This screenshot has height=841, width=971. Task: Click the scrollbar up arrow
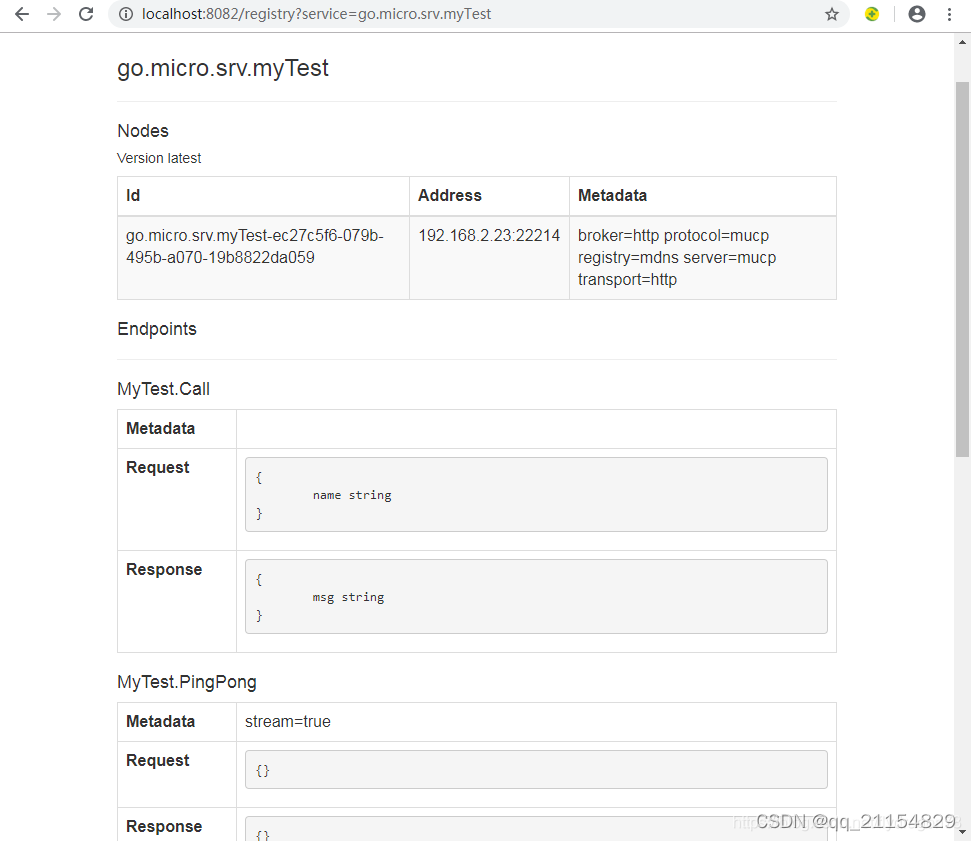tap(962, 42)
